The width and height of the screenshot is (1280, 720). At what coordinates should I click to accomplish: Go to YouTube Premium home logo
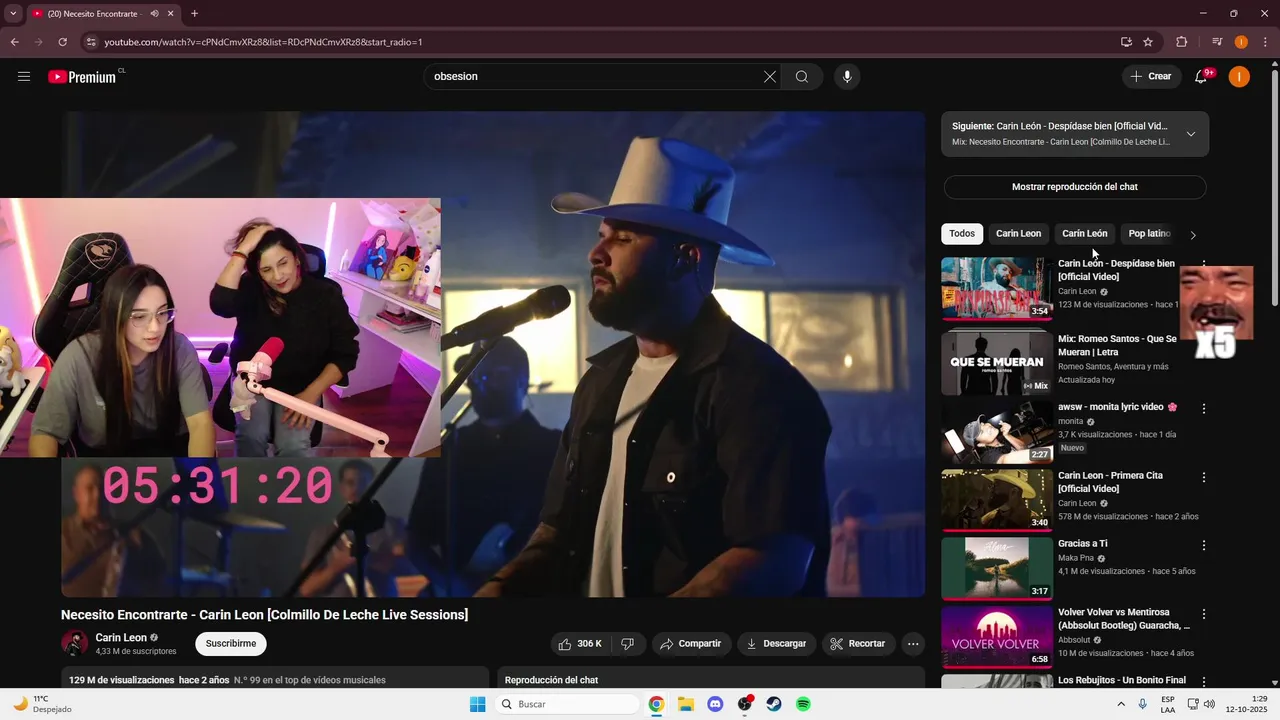click(84, 77)
